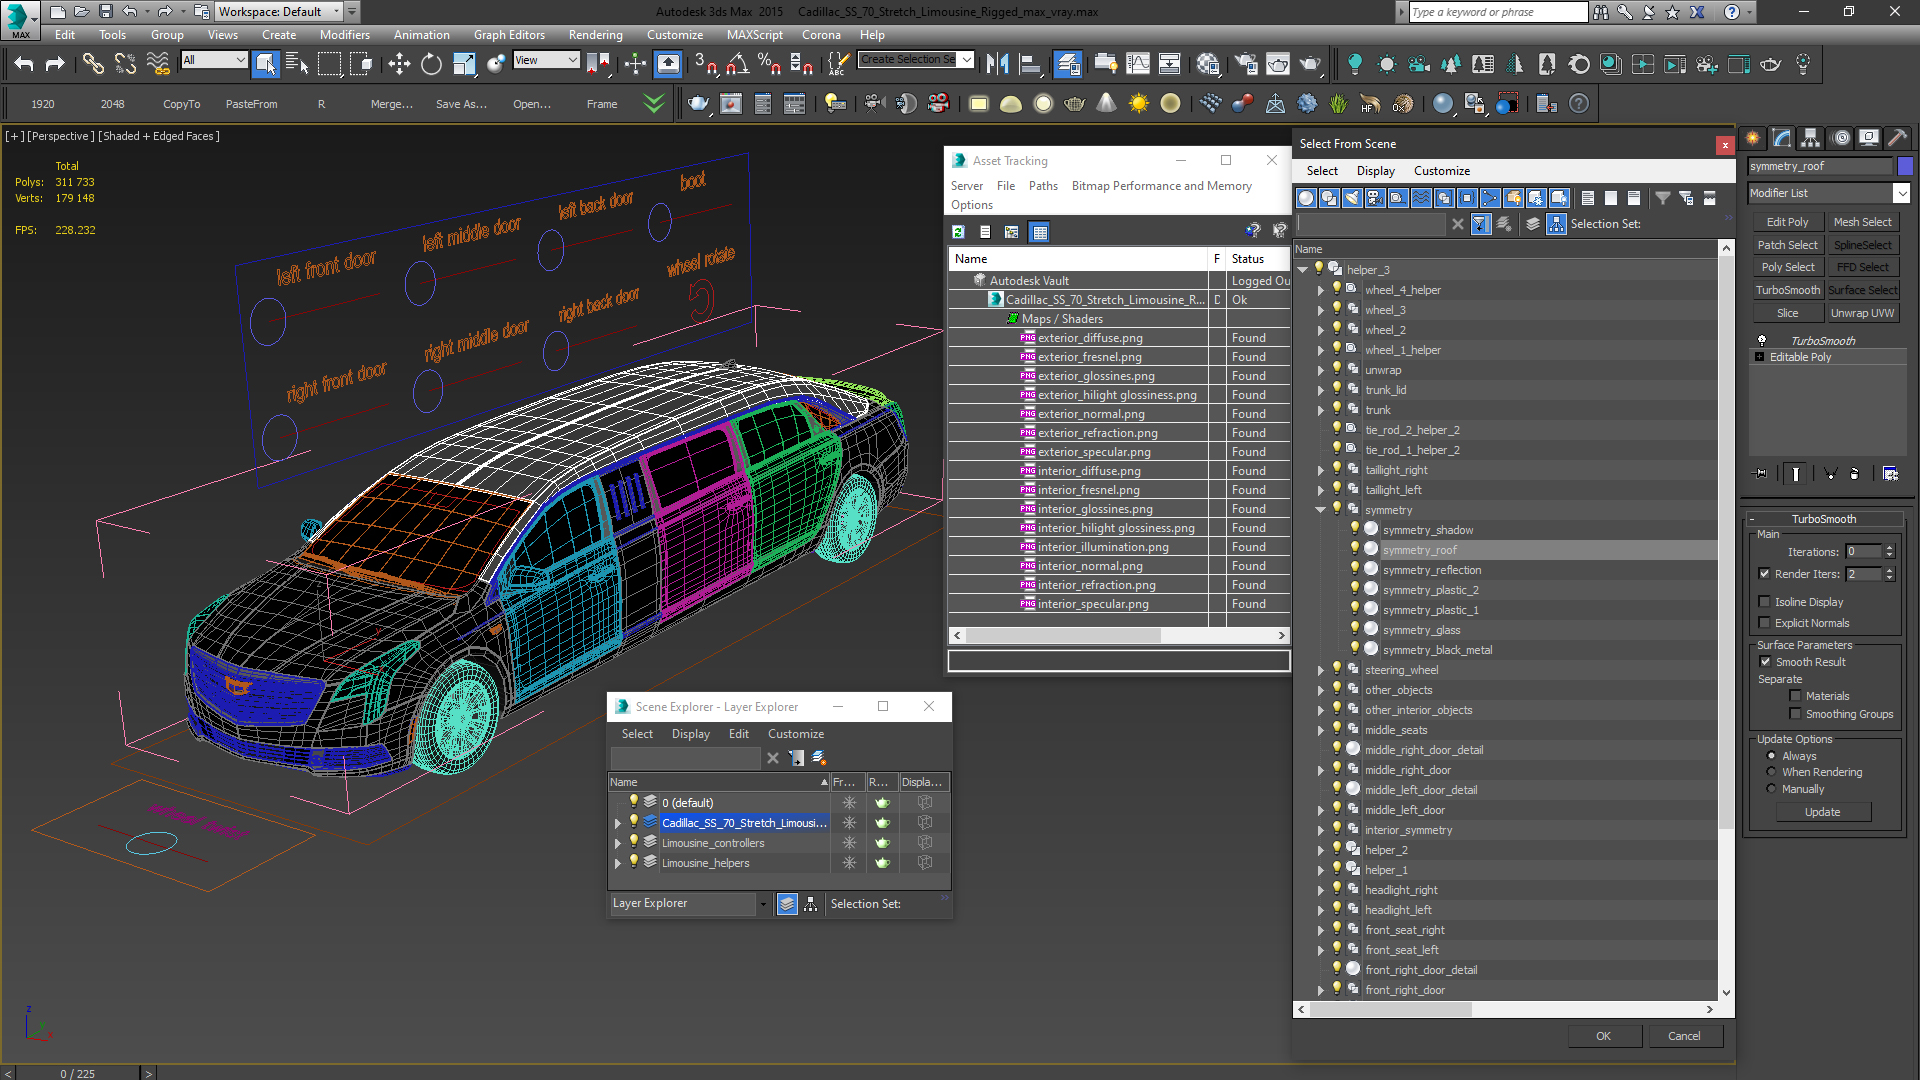The width and height of the screenshot is (1920, 1080).
Task: Click the layers icon in Layer Explorer footer
Action: tap(787, 904)
